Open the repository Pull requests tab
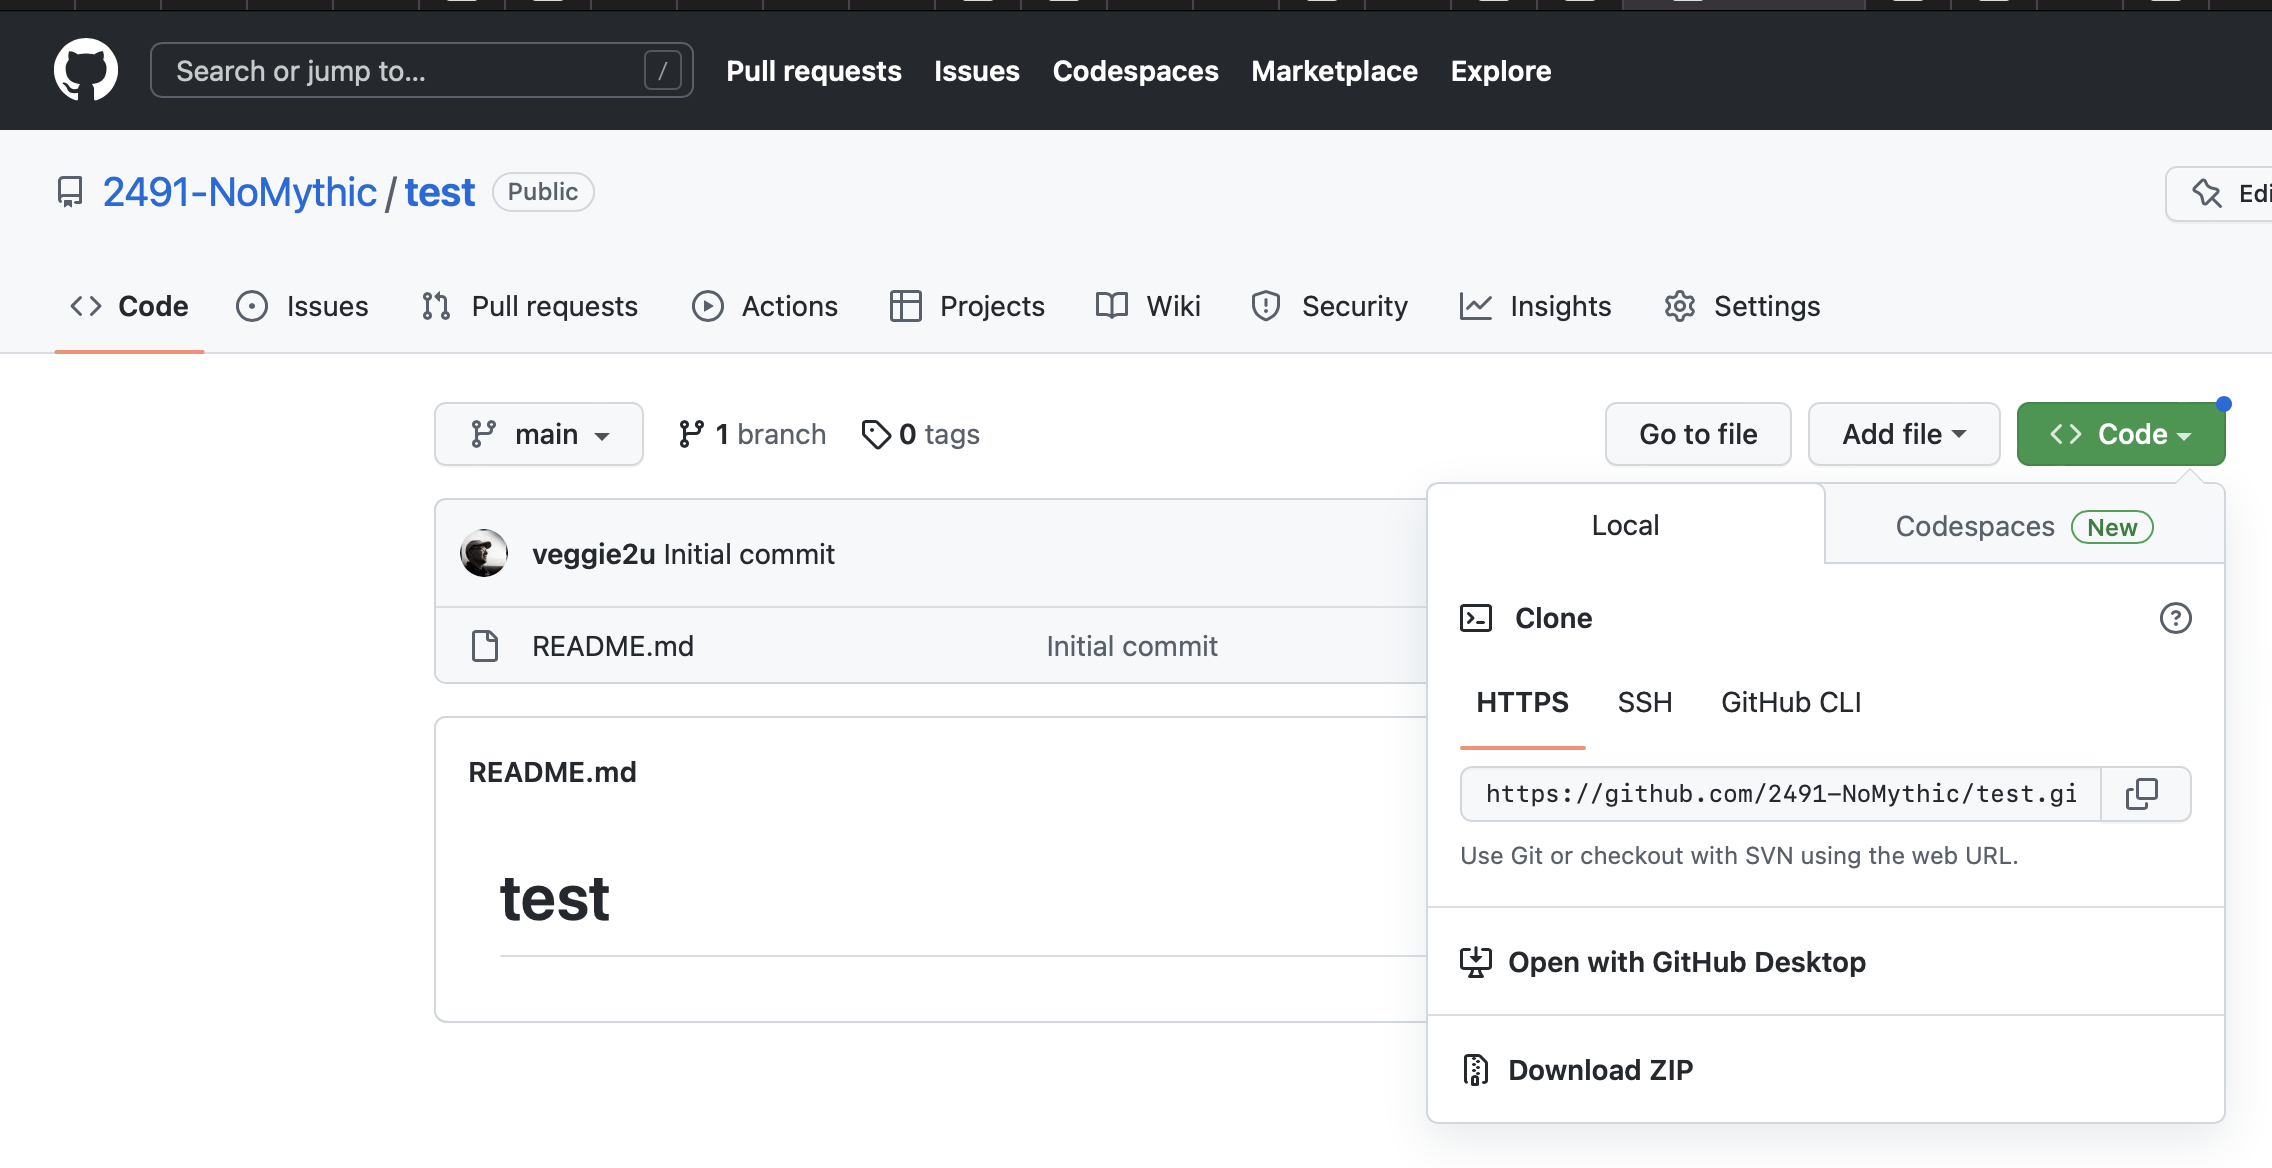This screenshot has height=1168, width=2272. (x=530, y=306)
